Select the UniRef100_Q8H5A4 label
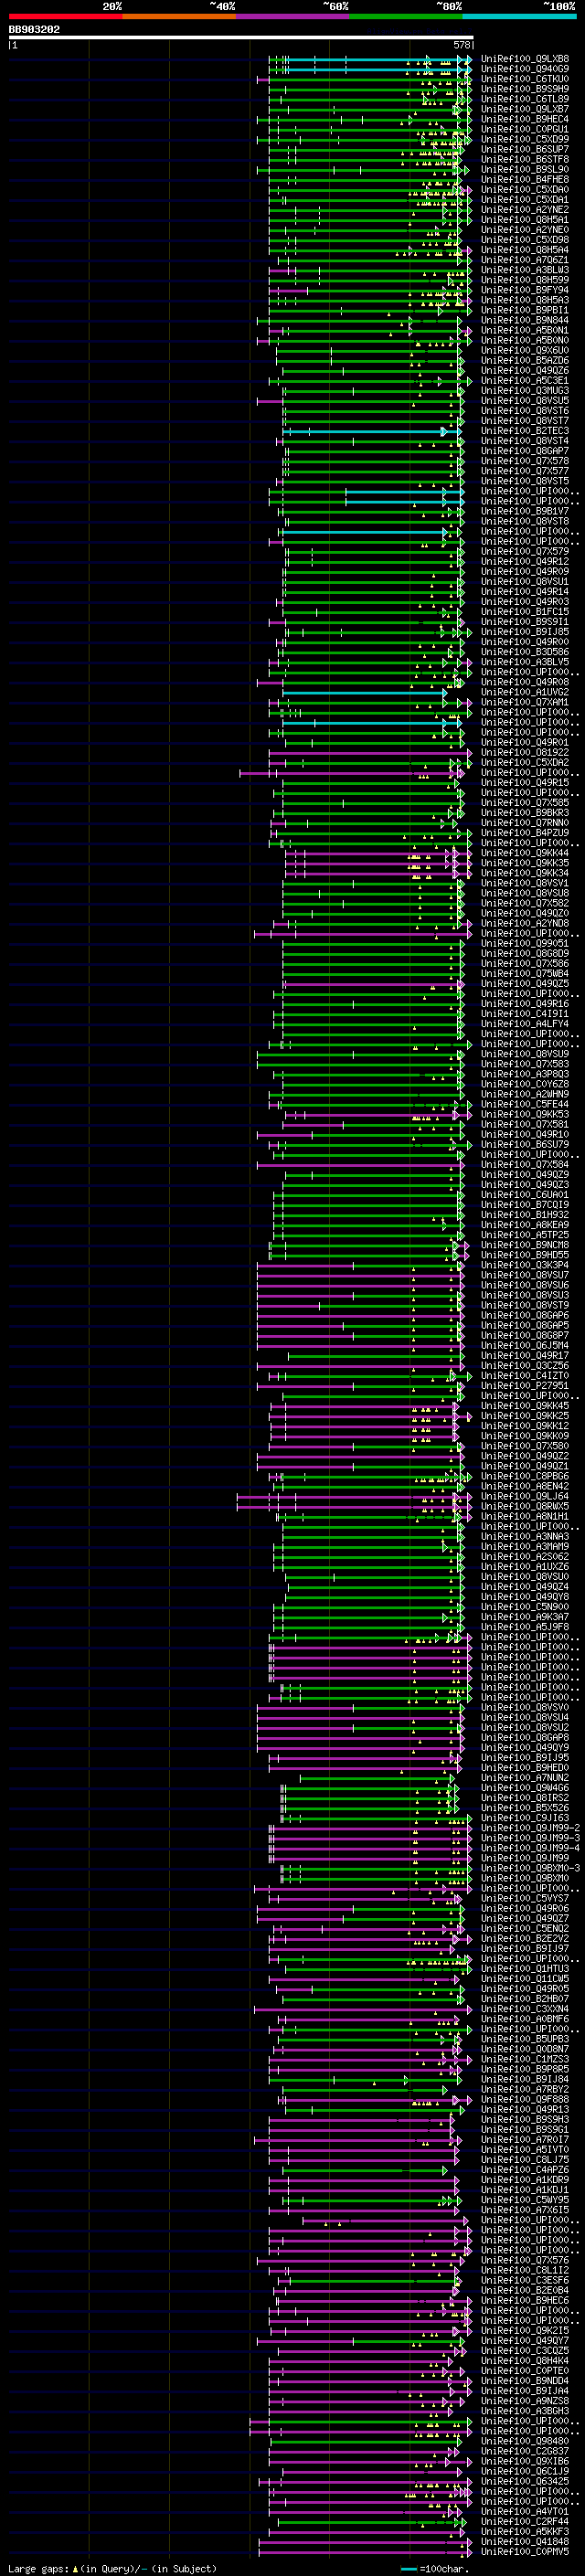The width and height of the screenshot is (585, 2576). point(525,250)
